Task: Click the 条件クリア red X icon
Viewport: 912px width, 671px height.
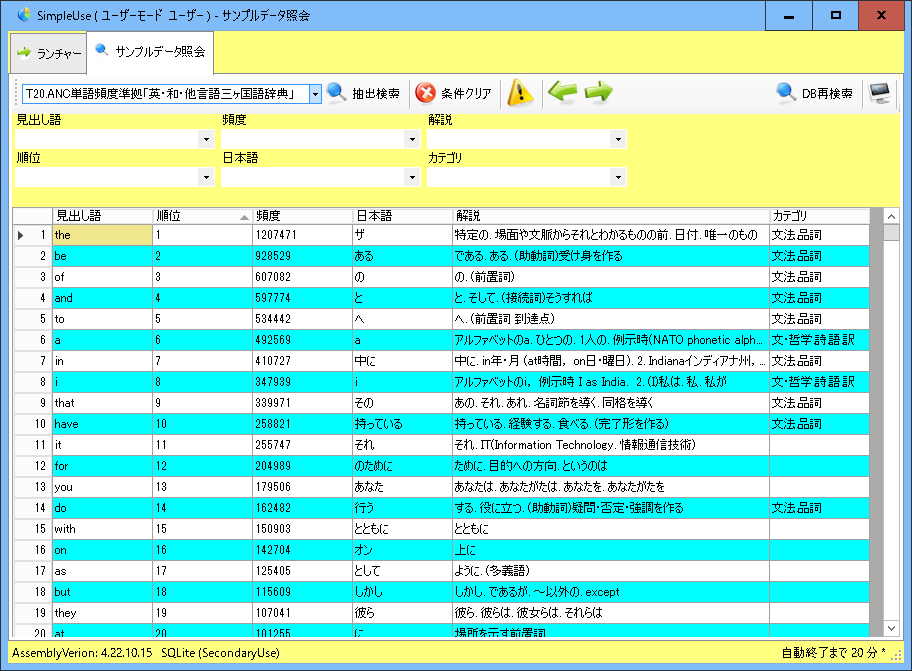Action: tap(425, 93)
